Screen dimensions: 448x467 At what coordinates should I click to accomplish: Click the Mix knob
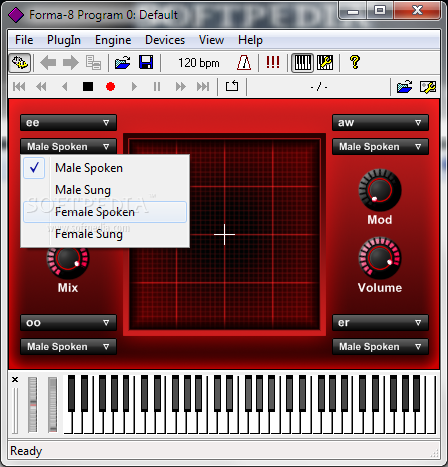[68, 260]
